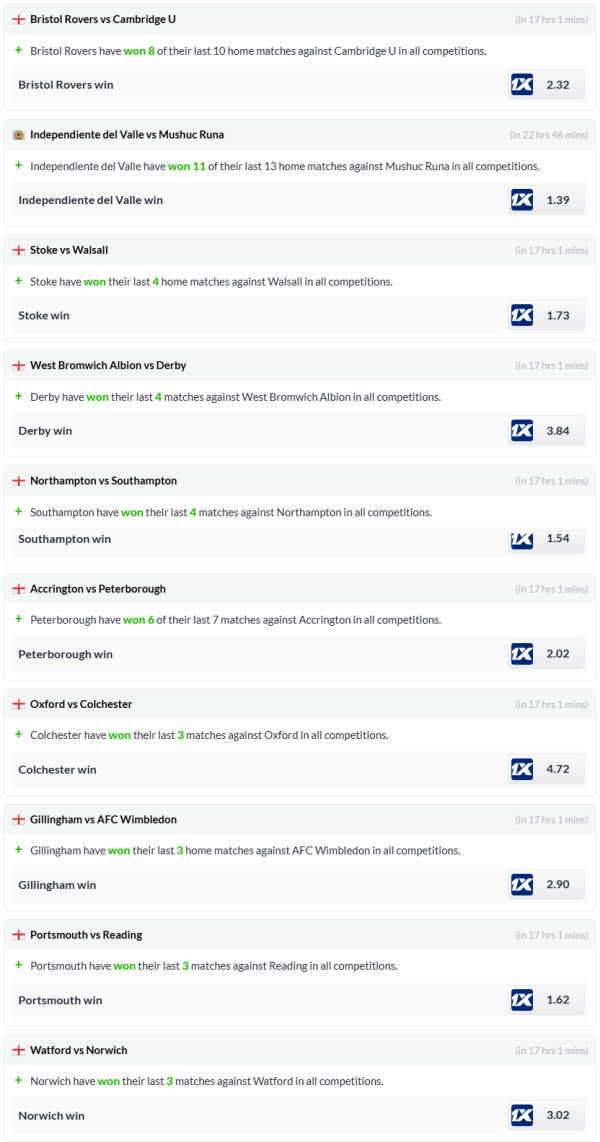The height and width of the screenshot is (1142, 600).
Task: Click club crest beside Independiente del Valle match
Action: pyautogui.click(x=18, y=135)
